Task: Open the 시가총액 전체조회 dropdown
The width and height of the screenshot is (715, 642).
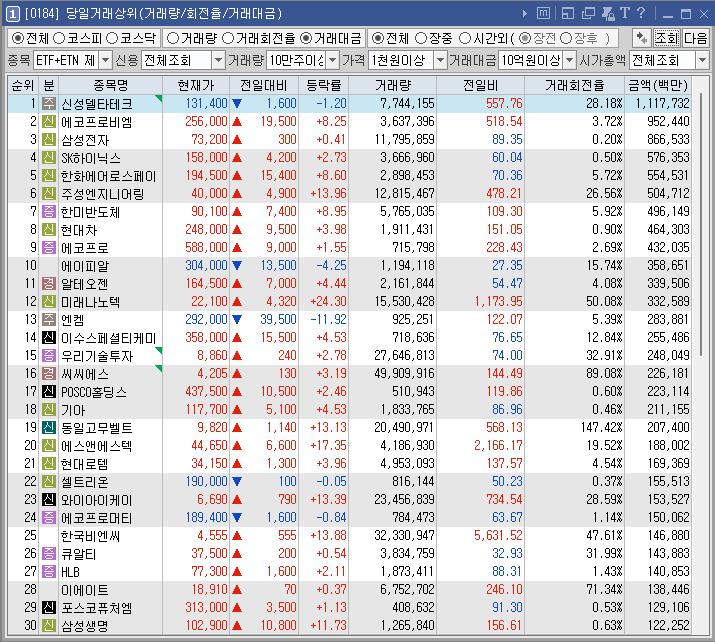Action: tap(702, 60)
